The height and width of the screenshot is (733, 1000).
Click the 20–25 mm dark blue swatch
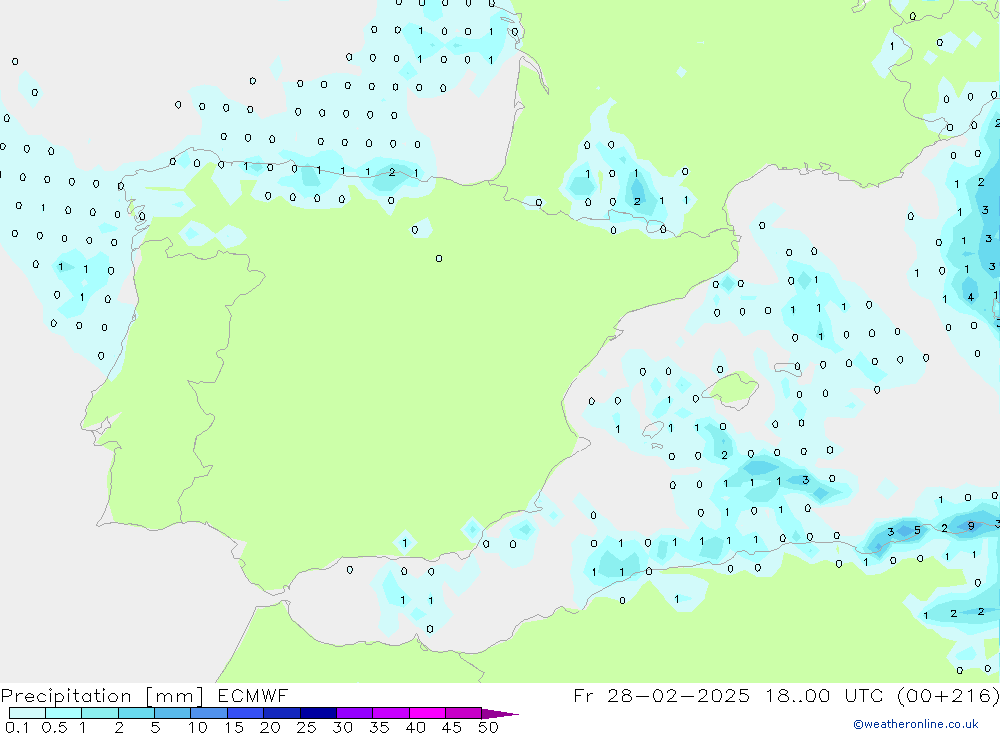(x=281, y=713)
